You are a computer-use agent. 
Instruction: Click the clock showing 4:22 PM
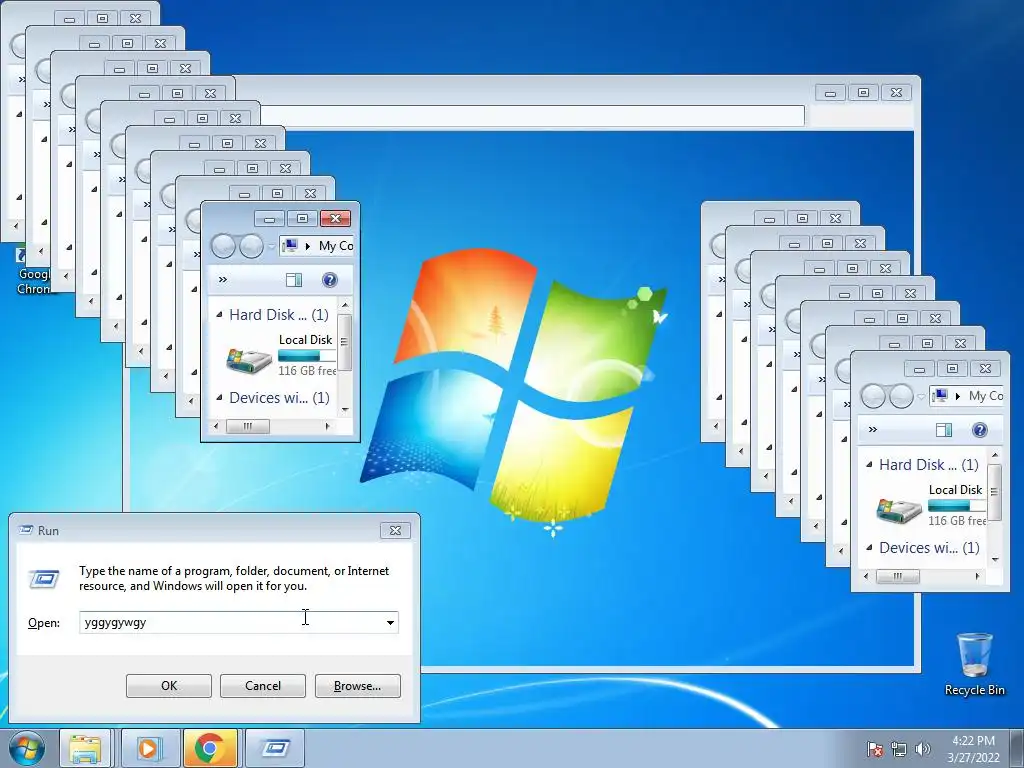[x=973, y=741]
